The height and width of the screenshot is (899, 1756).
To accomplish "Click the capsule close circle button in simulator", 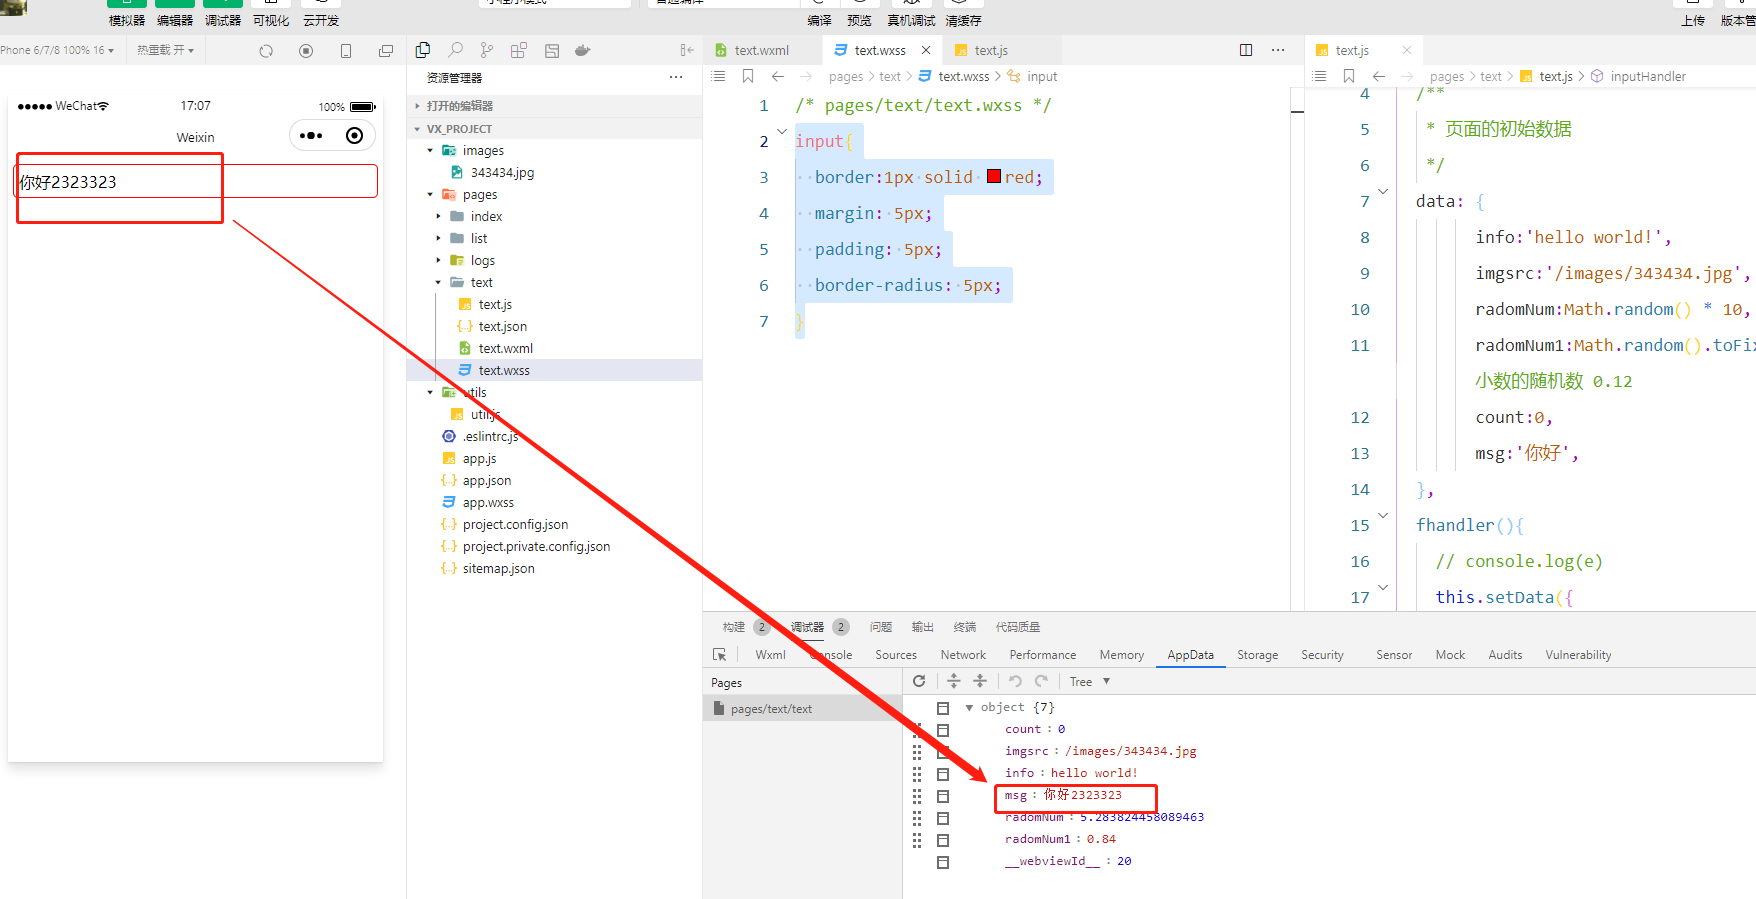I will click(x=354, y=136).
